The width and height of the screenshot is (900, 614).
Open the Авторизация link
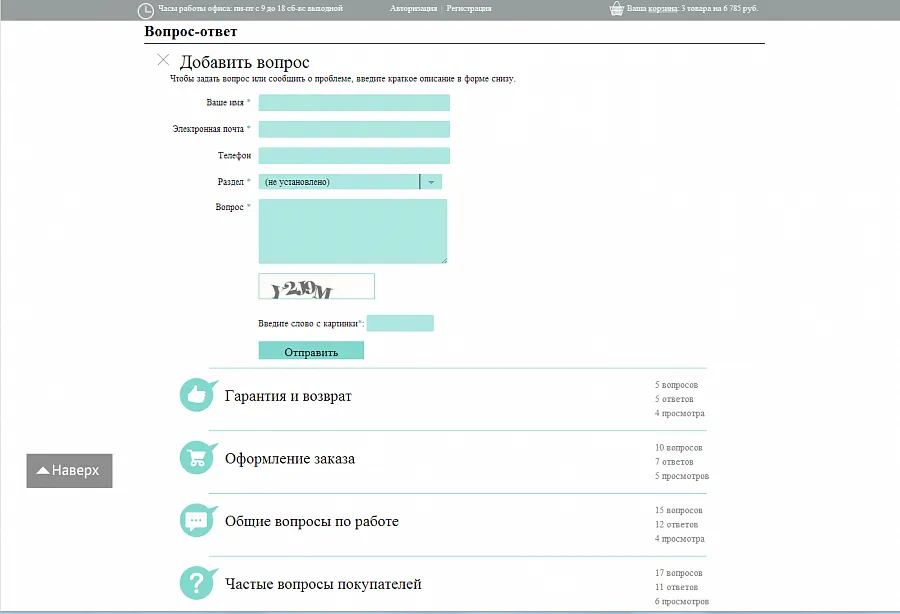(x=413, y=8)
